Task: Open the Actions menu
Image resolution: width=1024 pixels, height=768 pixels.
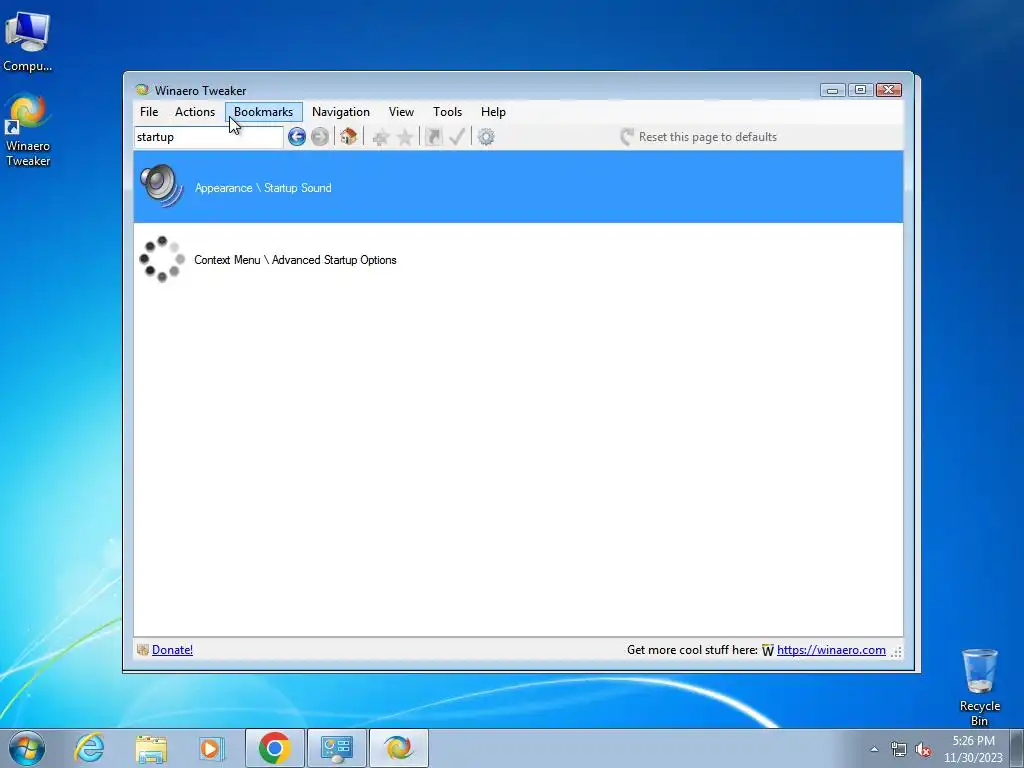Action: (195, 112)
